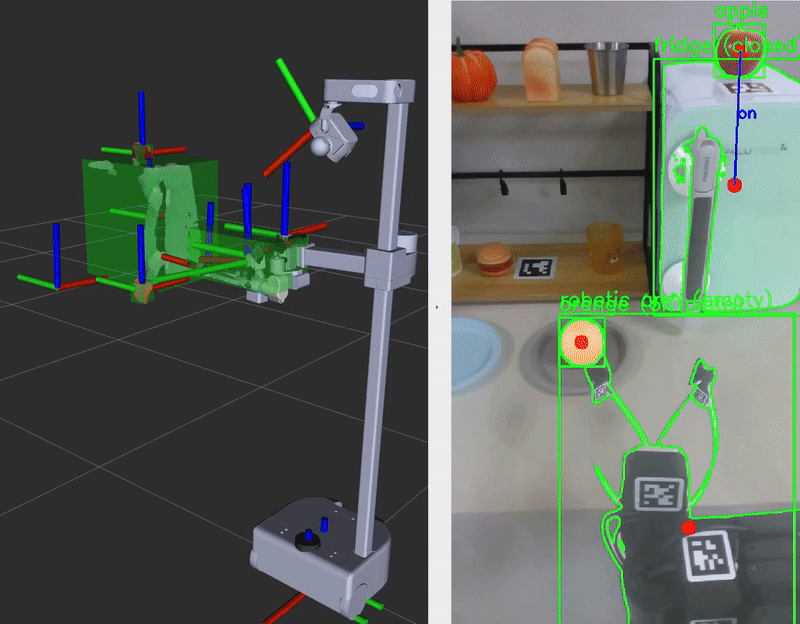Viewport: 800px width, 624px height.
Task: Click the red centroid dot on the apple
Action: point(740,45)
